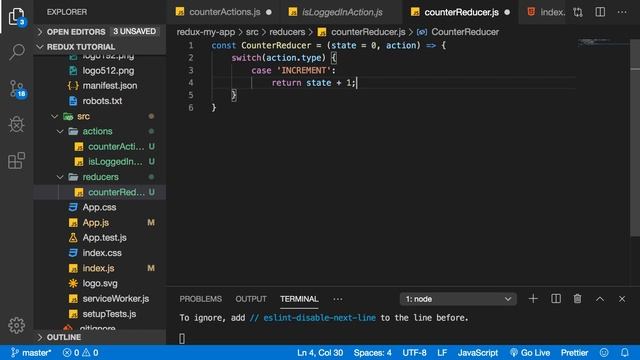Click the master branch indicator
Image resolution: width=640 pixels, height=360 pixels.
[x=31, y=353]
